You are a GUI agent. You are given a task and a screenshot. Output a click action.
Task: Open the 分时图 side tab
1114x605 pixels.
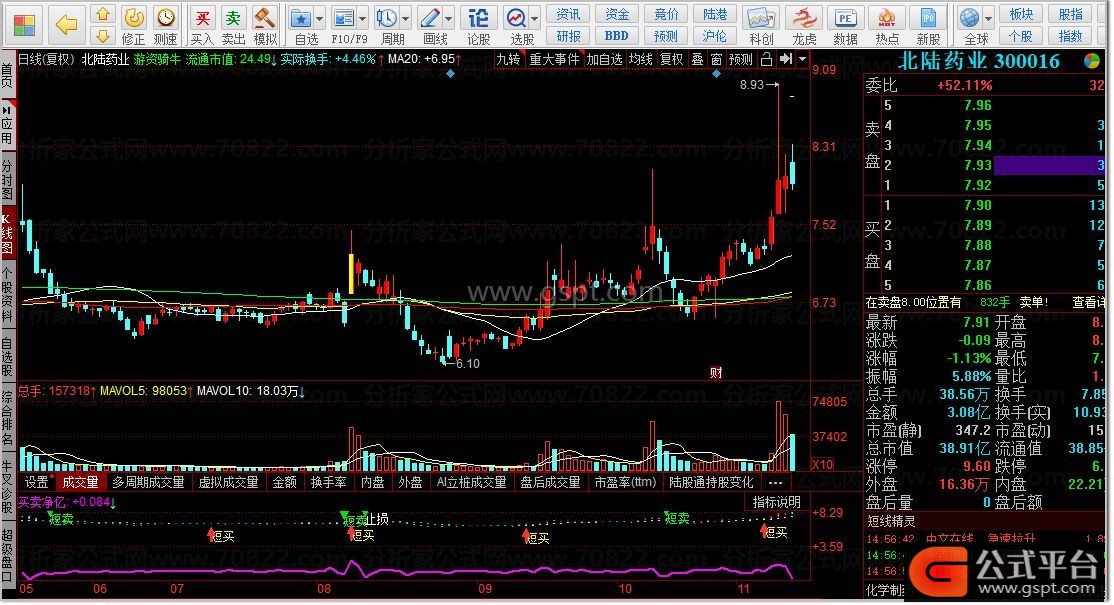click(7, 180)
